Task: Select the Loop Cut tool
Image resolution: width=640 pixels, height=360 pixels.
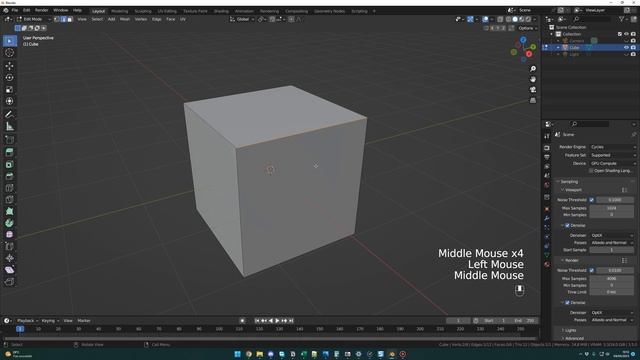Action: tap(10, 188)
